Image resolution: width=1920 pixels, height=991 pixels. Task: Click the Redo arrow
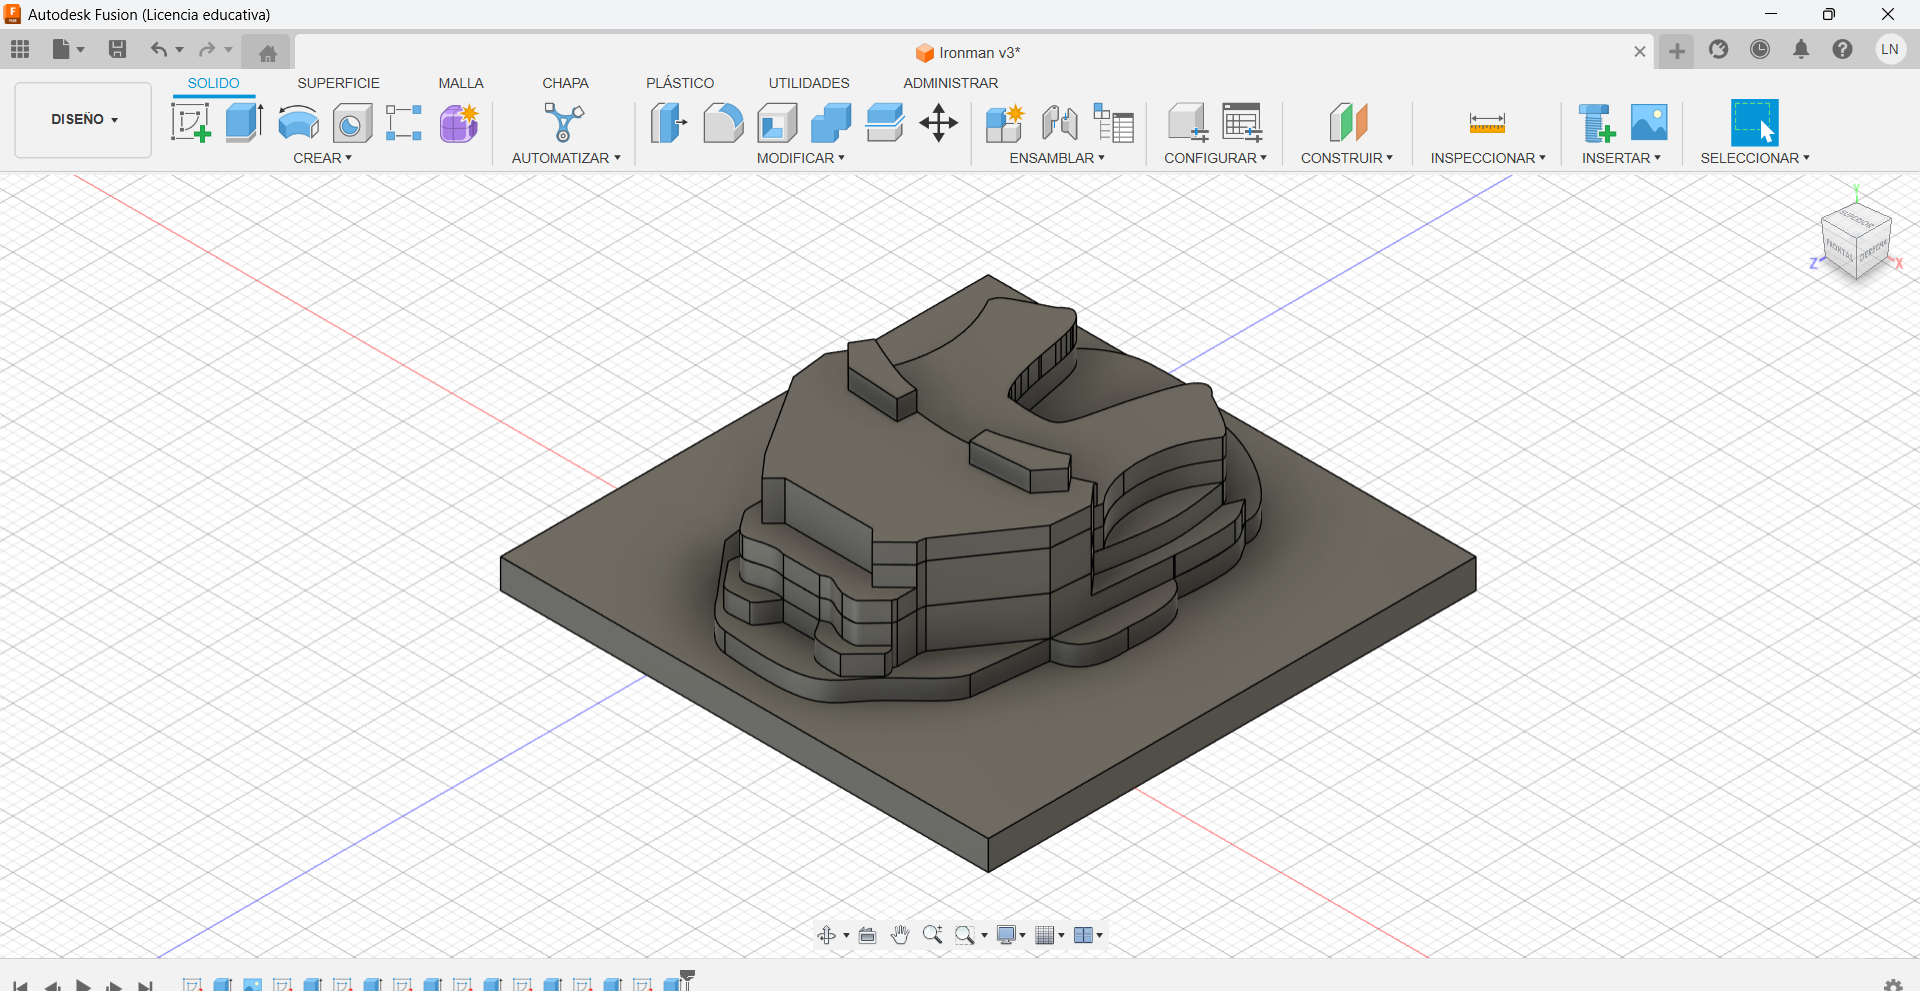[x=207, y=49]
